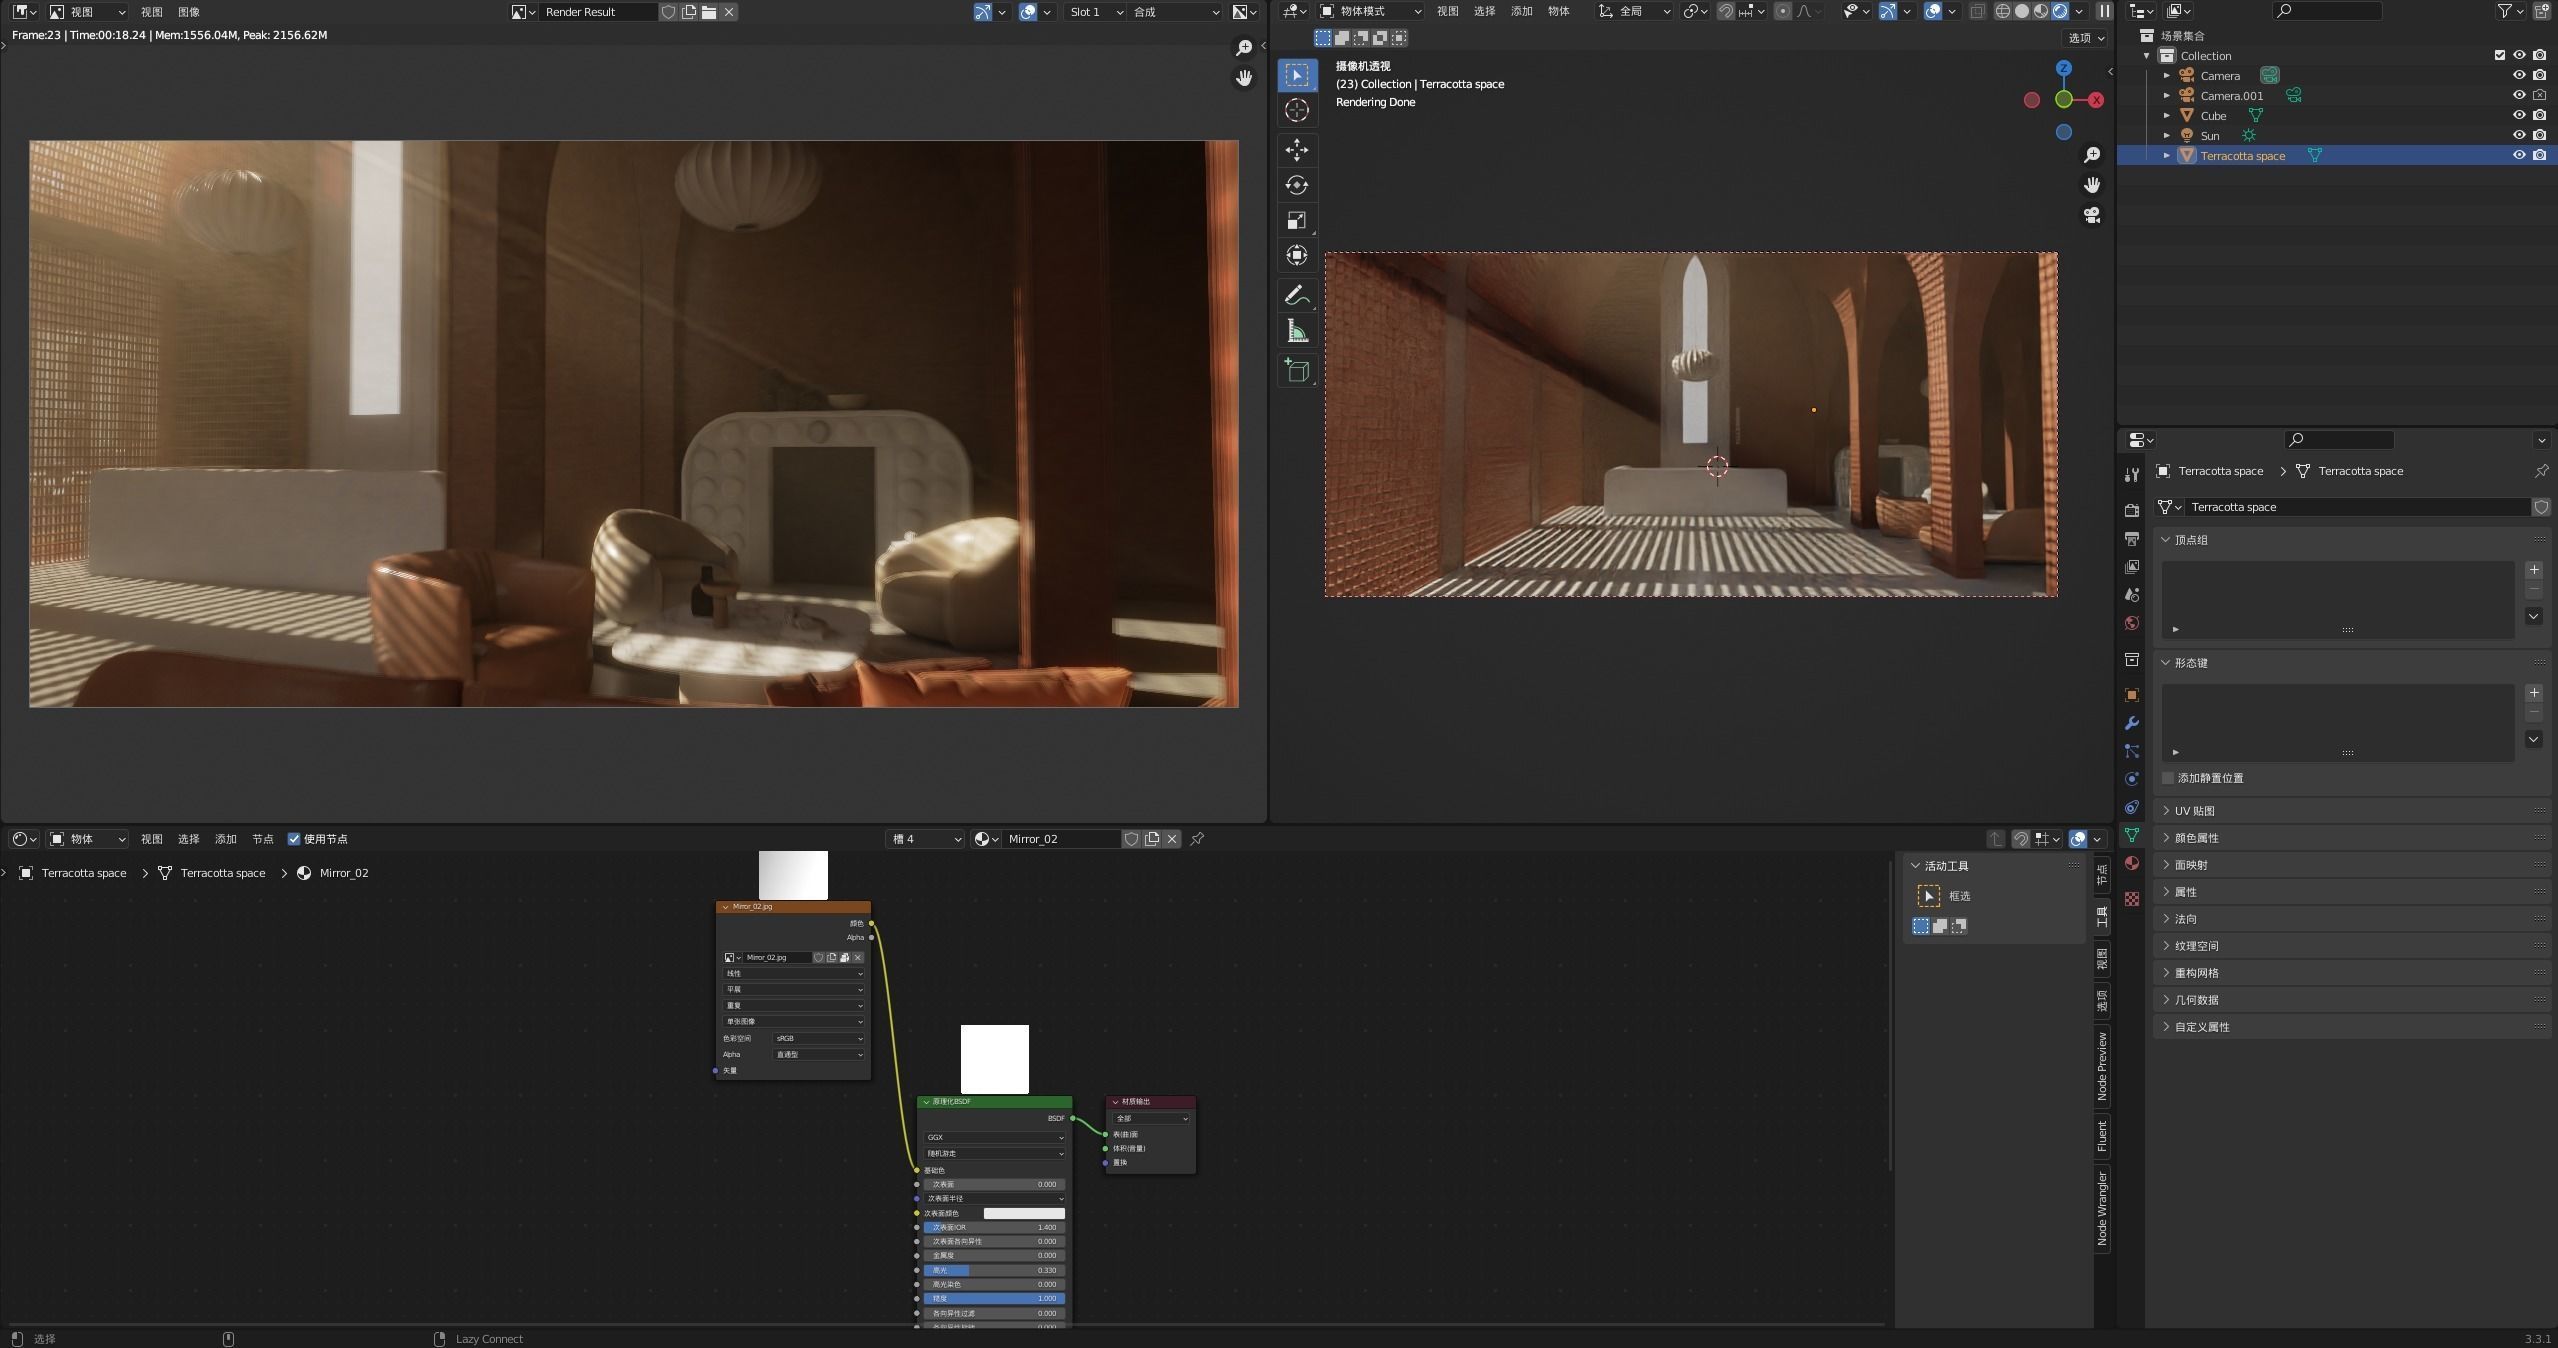This screenshot has width=2558, height=1348.
Task: Expand the Camera.001 tree item
Action: coord(2167,95)
